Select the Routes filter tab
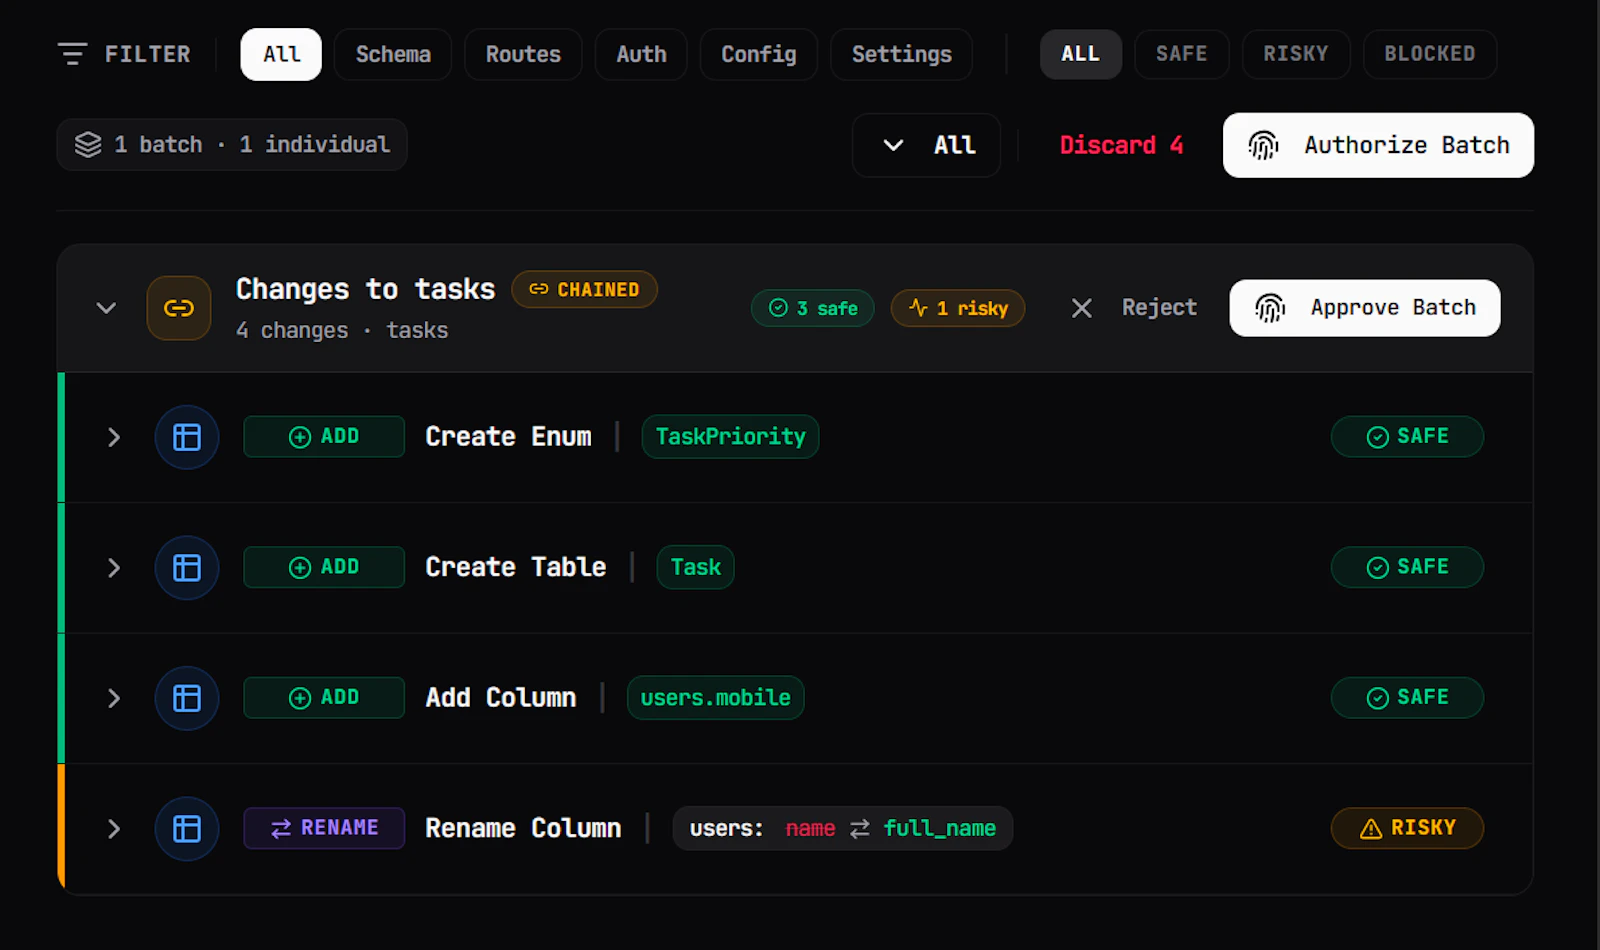 (x=523, y=54)
